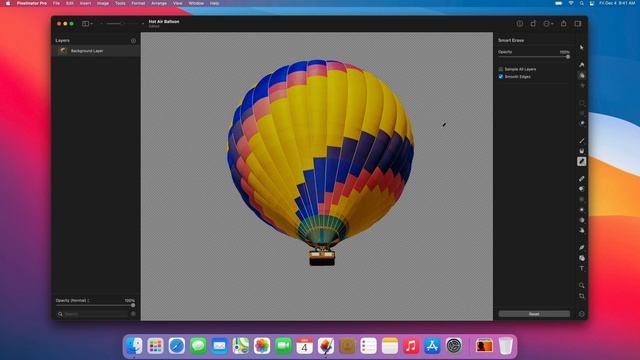This screenshot has height=360, width=640.
Task: Click the circular add icon in the Layers header
Action: [x=133, y=41]
